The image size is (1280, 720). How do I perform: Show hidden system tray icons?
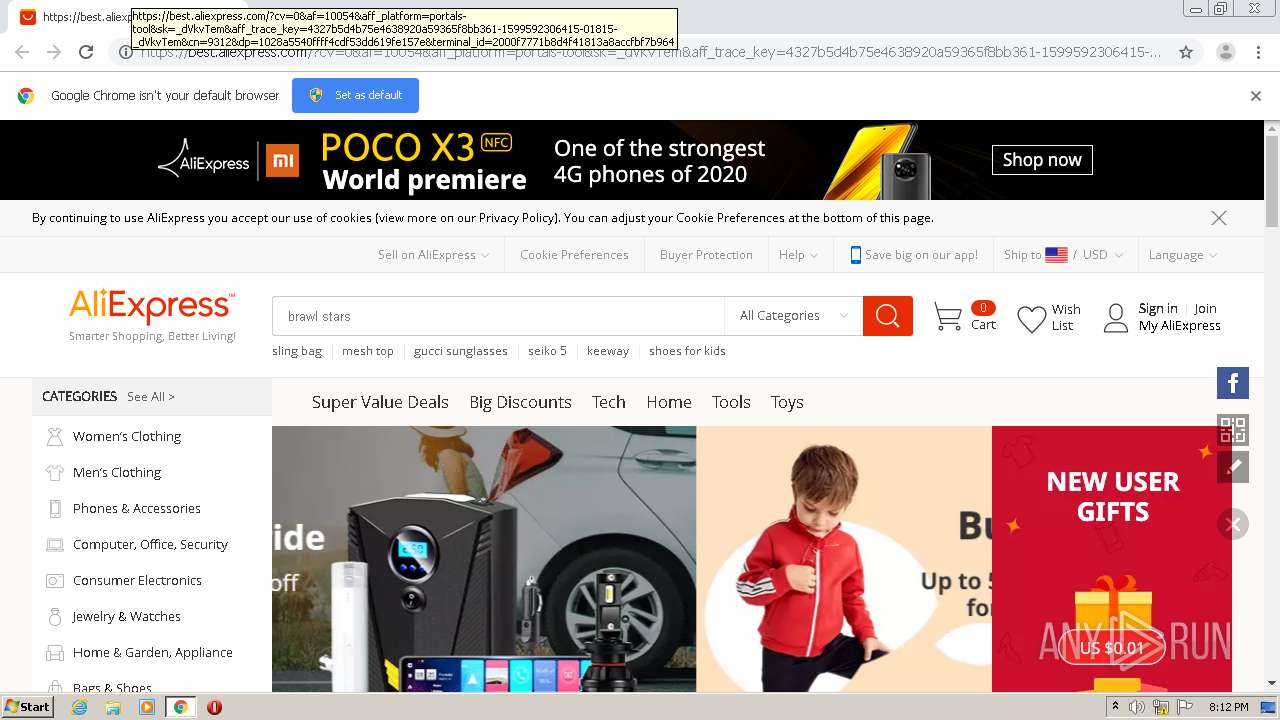point(1115,706)
